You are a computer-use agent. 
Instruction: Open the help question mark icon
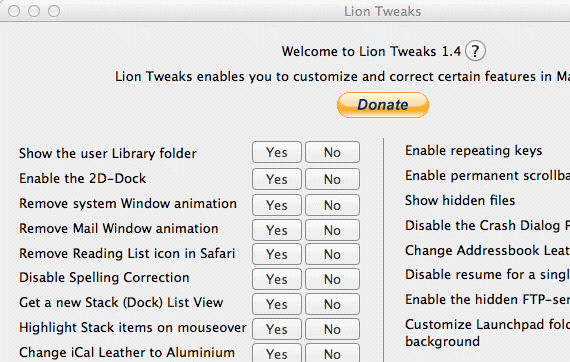475,51
